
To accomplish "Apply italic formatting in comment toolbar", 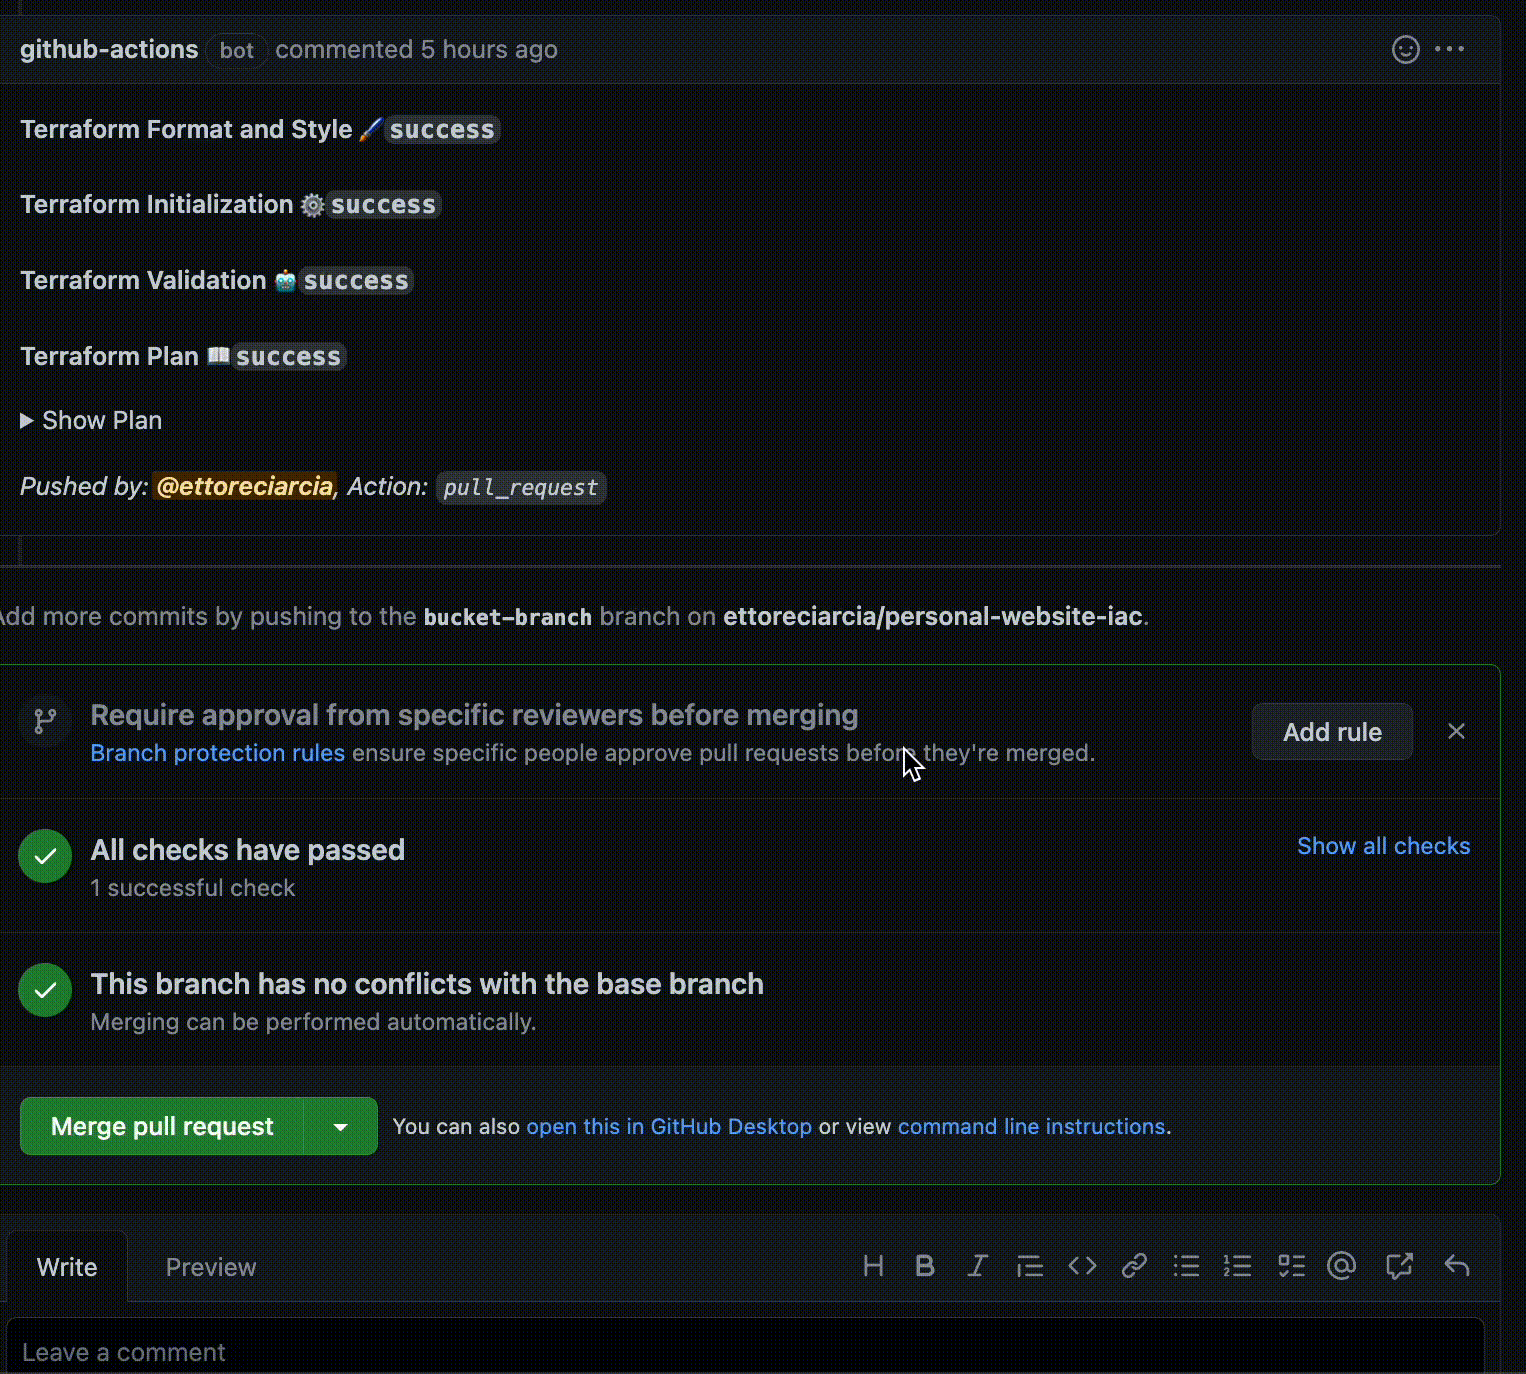I will coord(977,1266).
